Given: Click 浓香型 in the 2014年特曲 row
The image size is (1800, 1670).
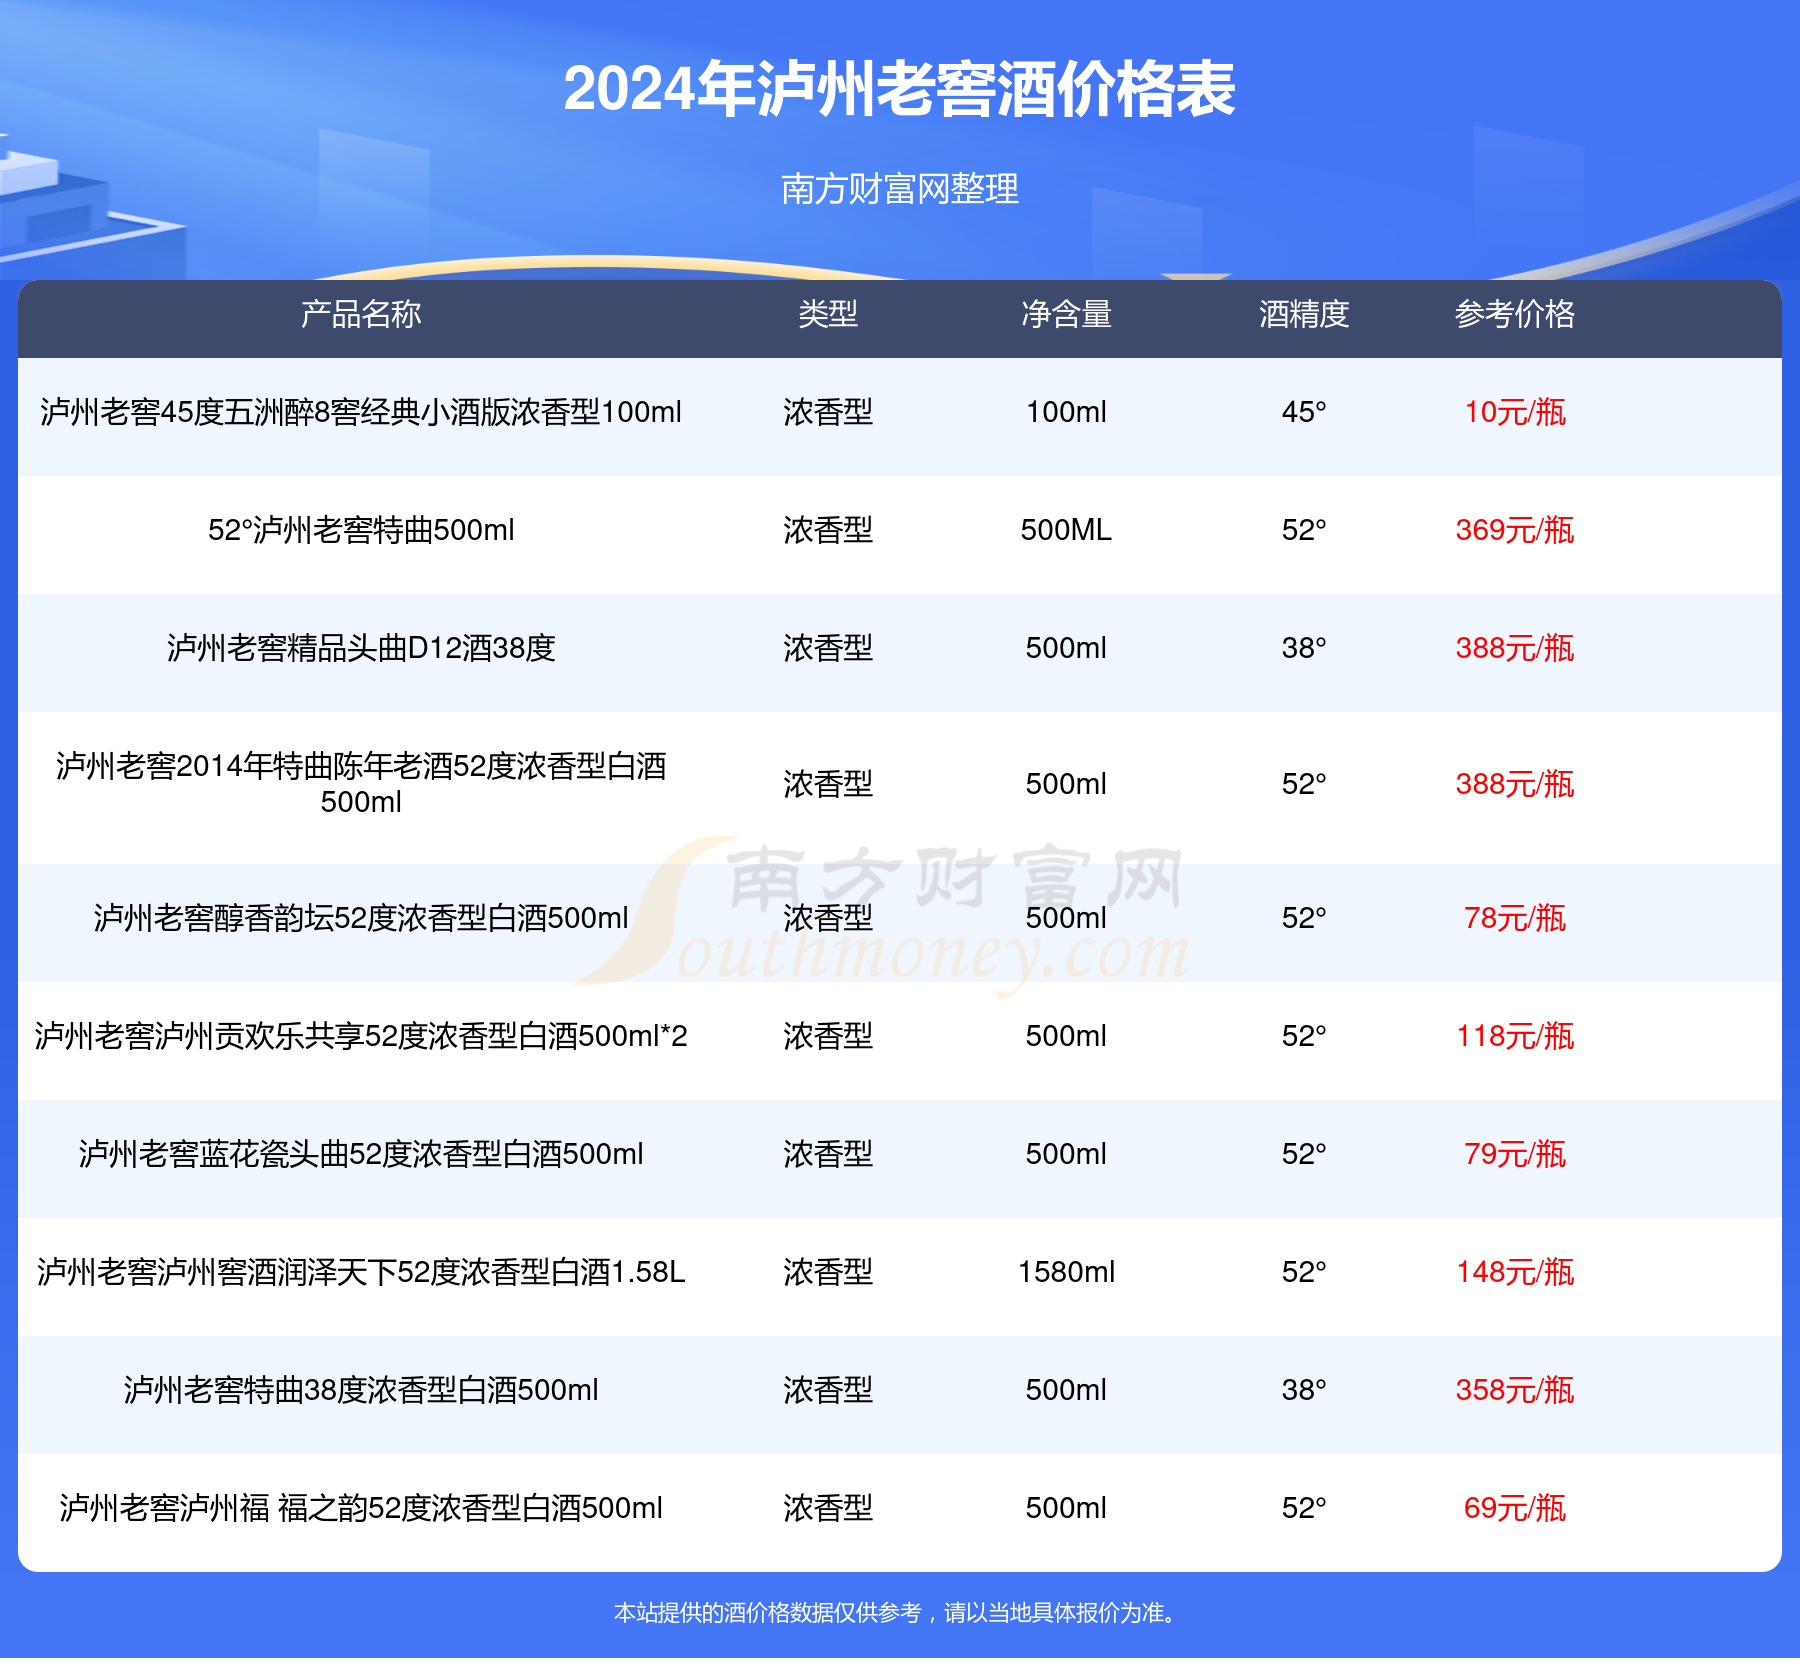Looking at the screenshot, I should pyautogui.click(x=828, y=784).
